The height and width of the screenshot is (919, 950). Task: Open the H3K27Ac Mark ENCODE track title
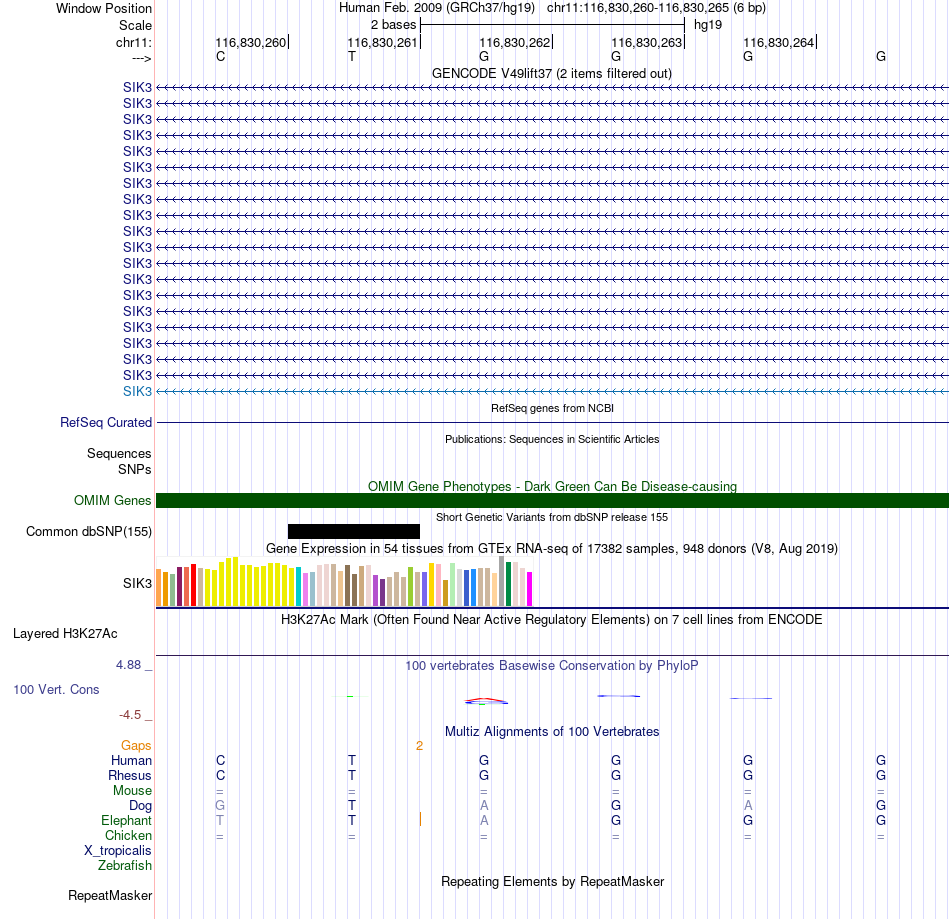[x=552, y=619]
